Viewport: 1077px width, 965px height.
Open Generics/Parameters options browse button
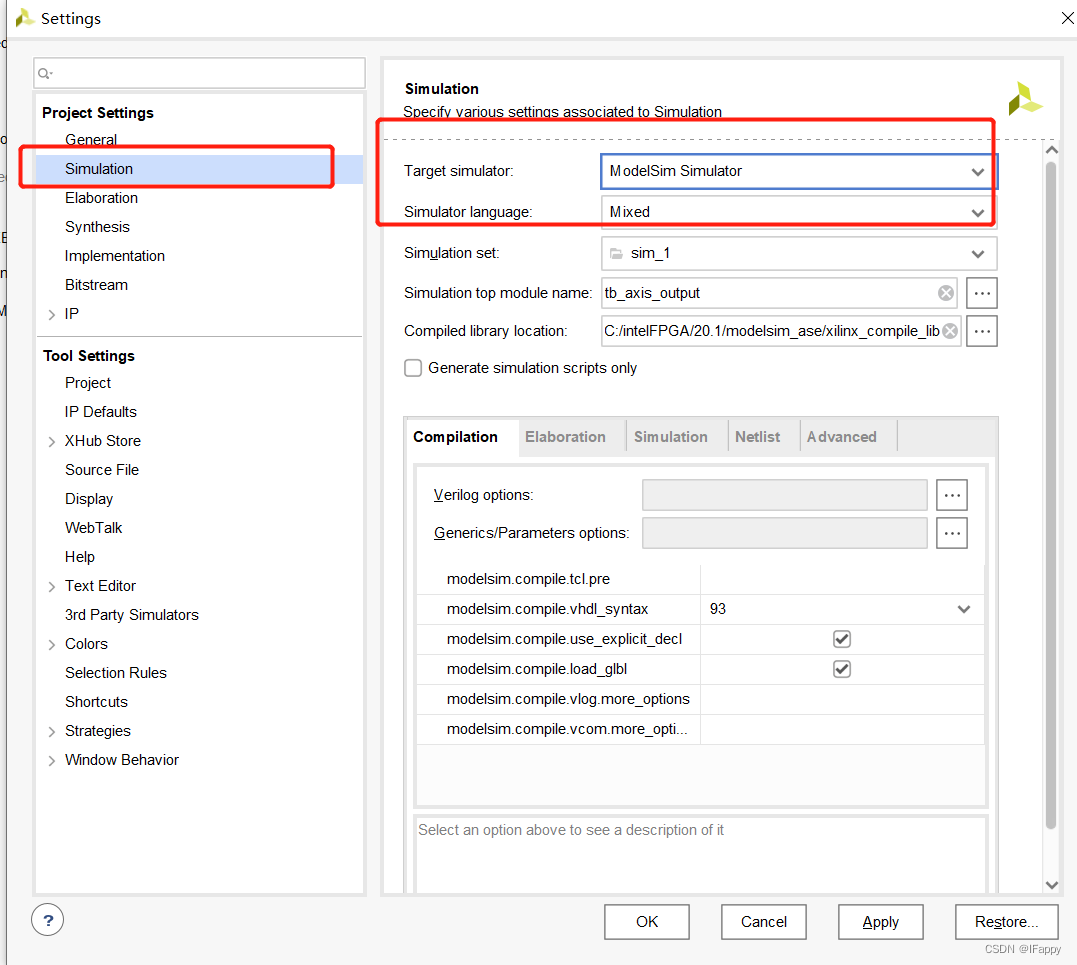coord(951,533)
